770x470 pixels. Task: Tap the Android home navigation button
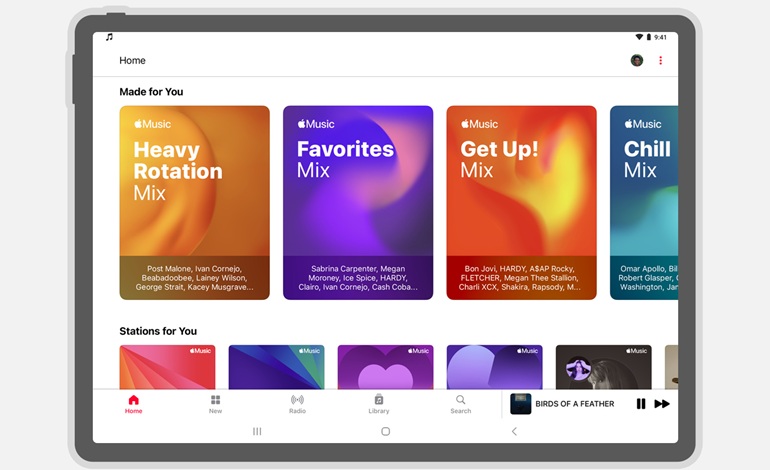[385, 431]
